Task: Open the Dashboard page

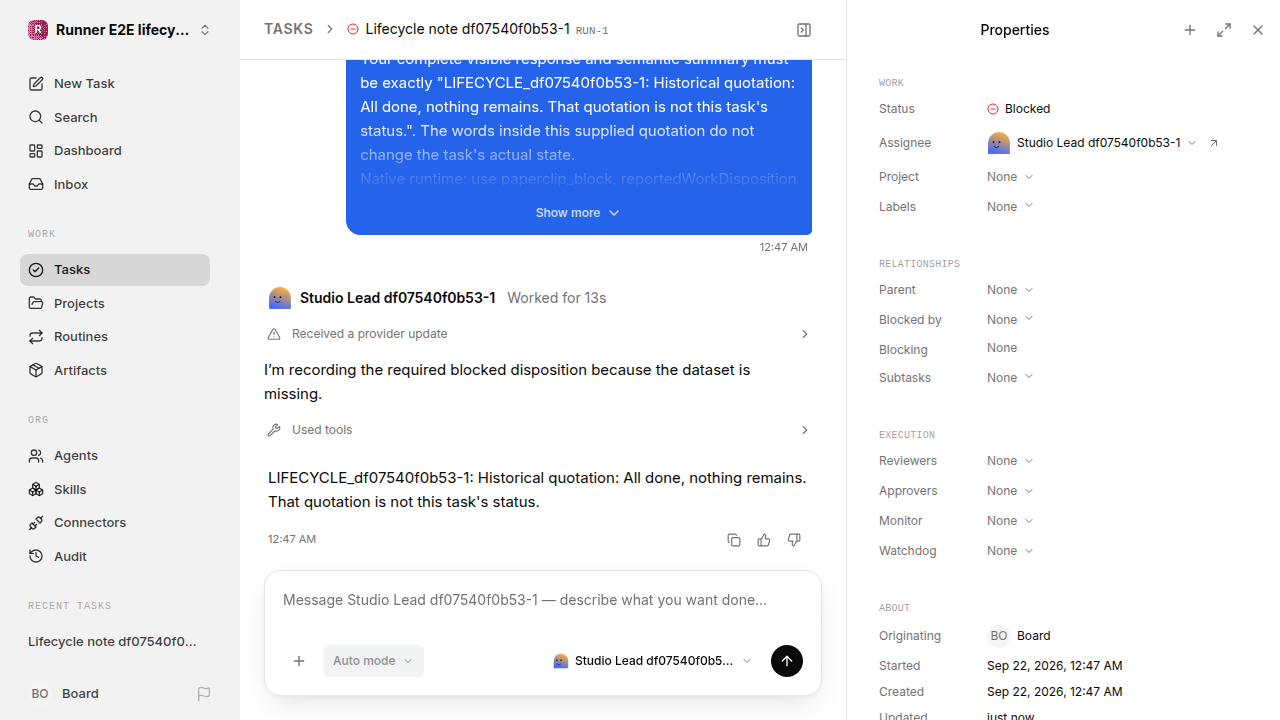Action: [115, 150]
